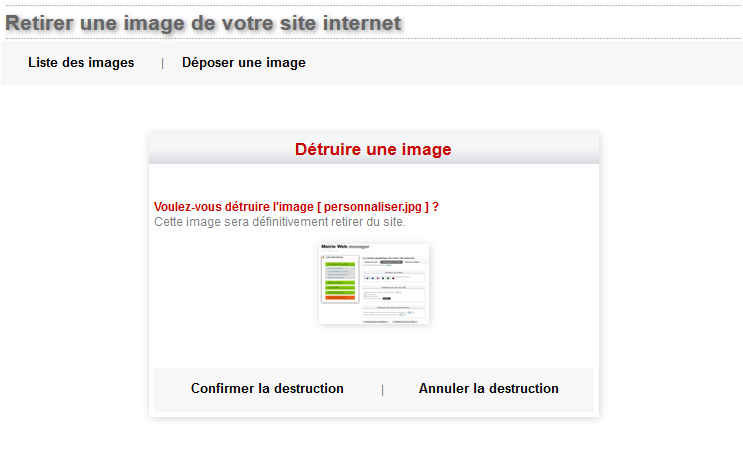This screenshot has width=743, height=456.
Task: Open the Liste des images page
Action: click(x=81, y=63)
